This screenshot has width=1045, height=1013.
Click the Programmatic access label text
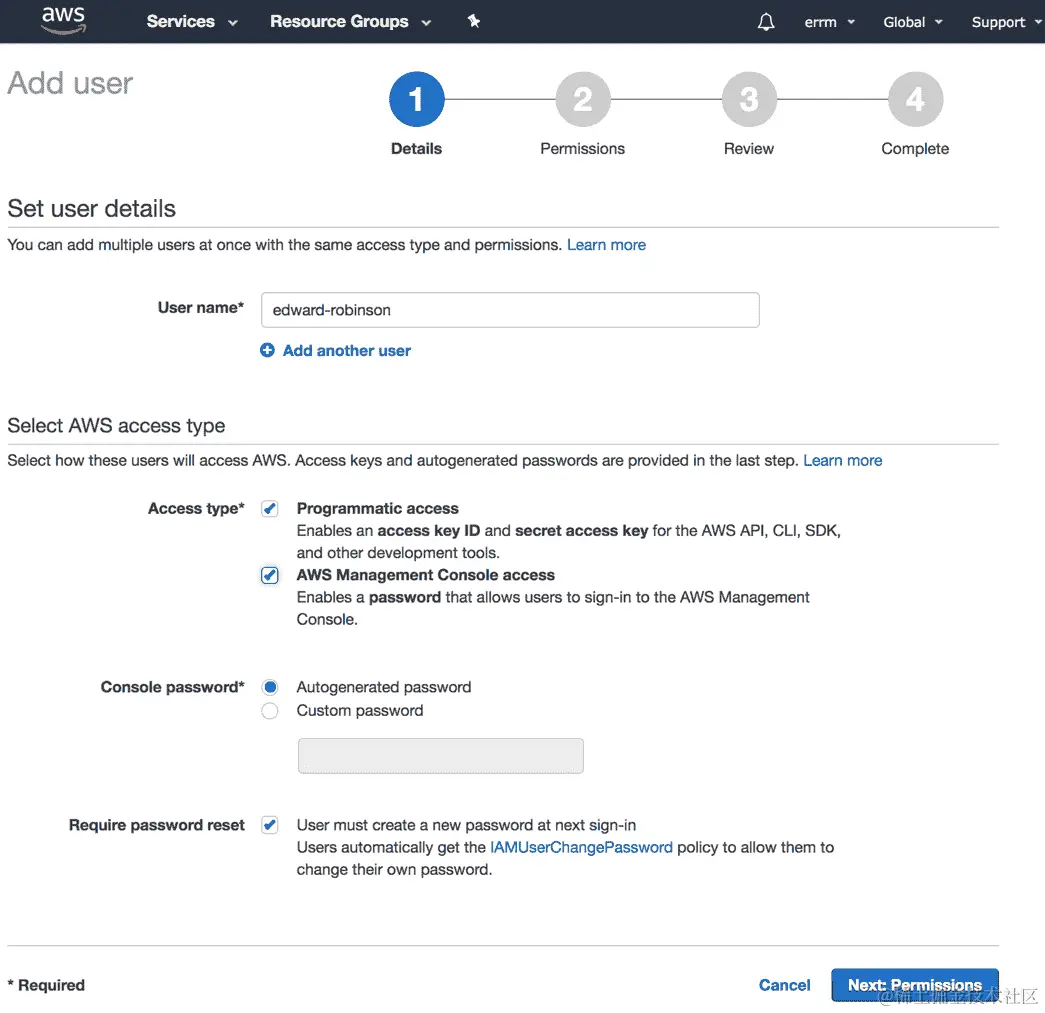(x=377, y=508)
